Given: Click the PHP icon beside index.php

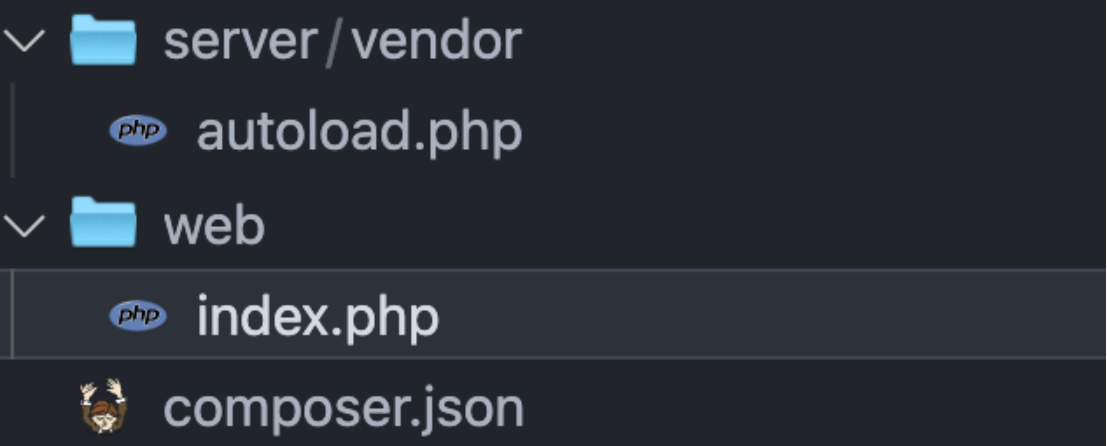Looking at the screenshot, I should click(x=138, y=316).
